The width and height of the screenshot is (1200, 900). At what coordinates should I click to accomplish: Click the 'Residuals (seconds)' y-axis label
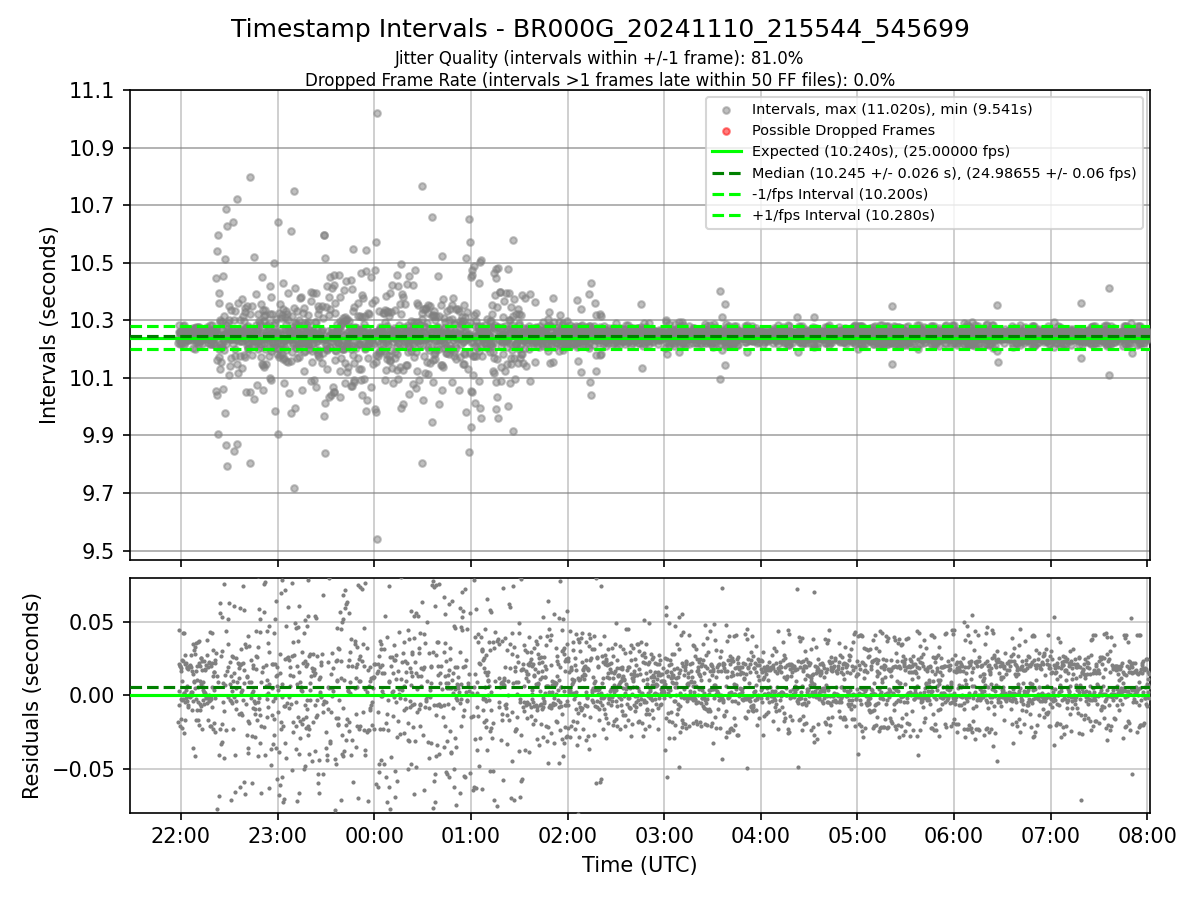click(31, 696)
